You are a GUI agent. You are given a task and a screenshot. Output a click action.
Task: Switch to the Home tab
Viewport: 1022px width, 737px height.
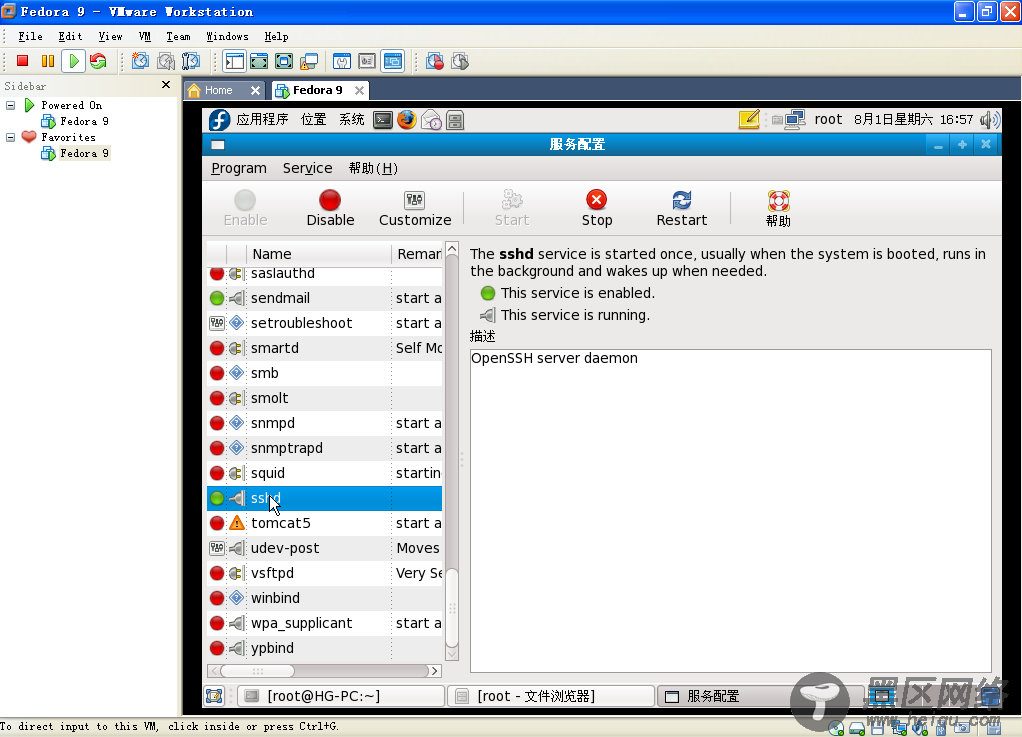(218, 90)
